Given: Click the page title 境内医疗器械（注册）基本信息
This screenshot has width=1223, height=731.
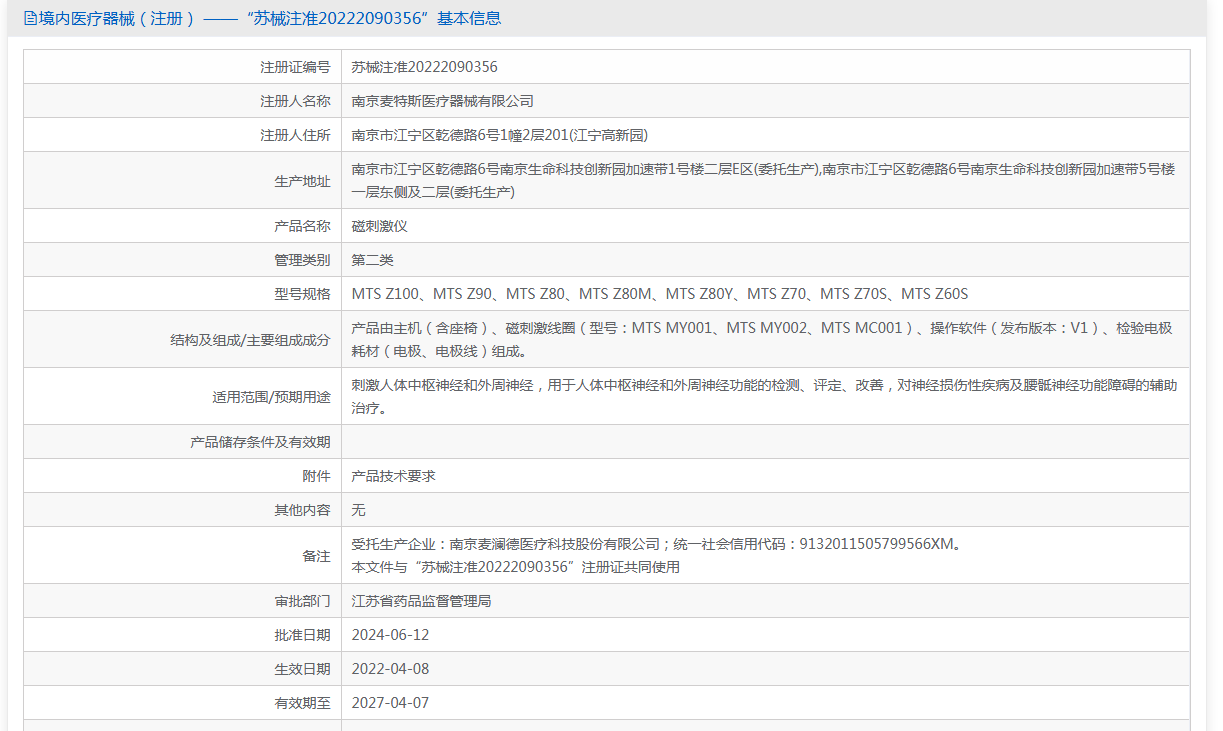Looking at the screenshot, I should click(269, 18).
